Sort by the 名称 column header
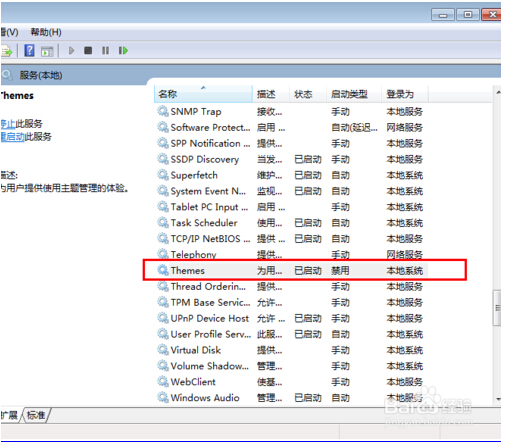Screen dimensions: 505x443 tap(203, 94)
